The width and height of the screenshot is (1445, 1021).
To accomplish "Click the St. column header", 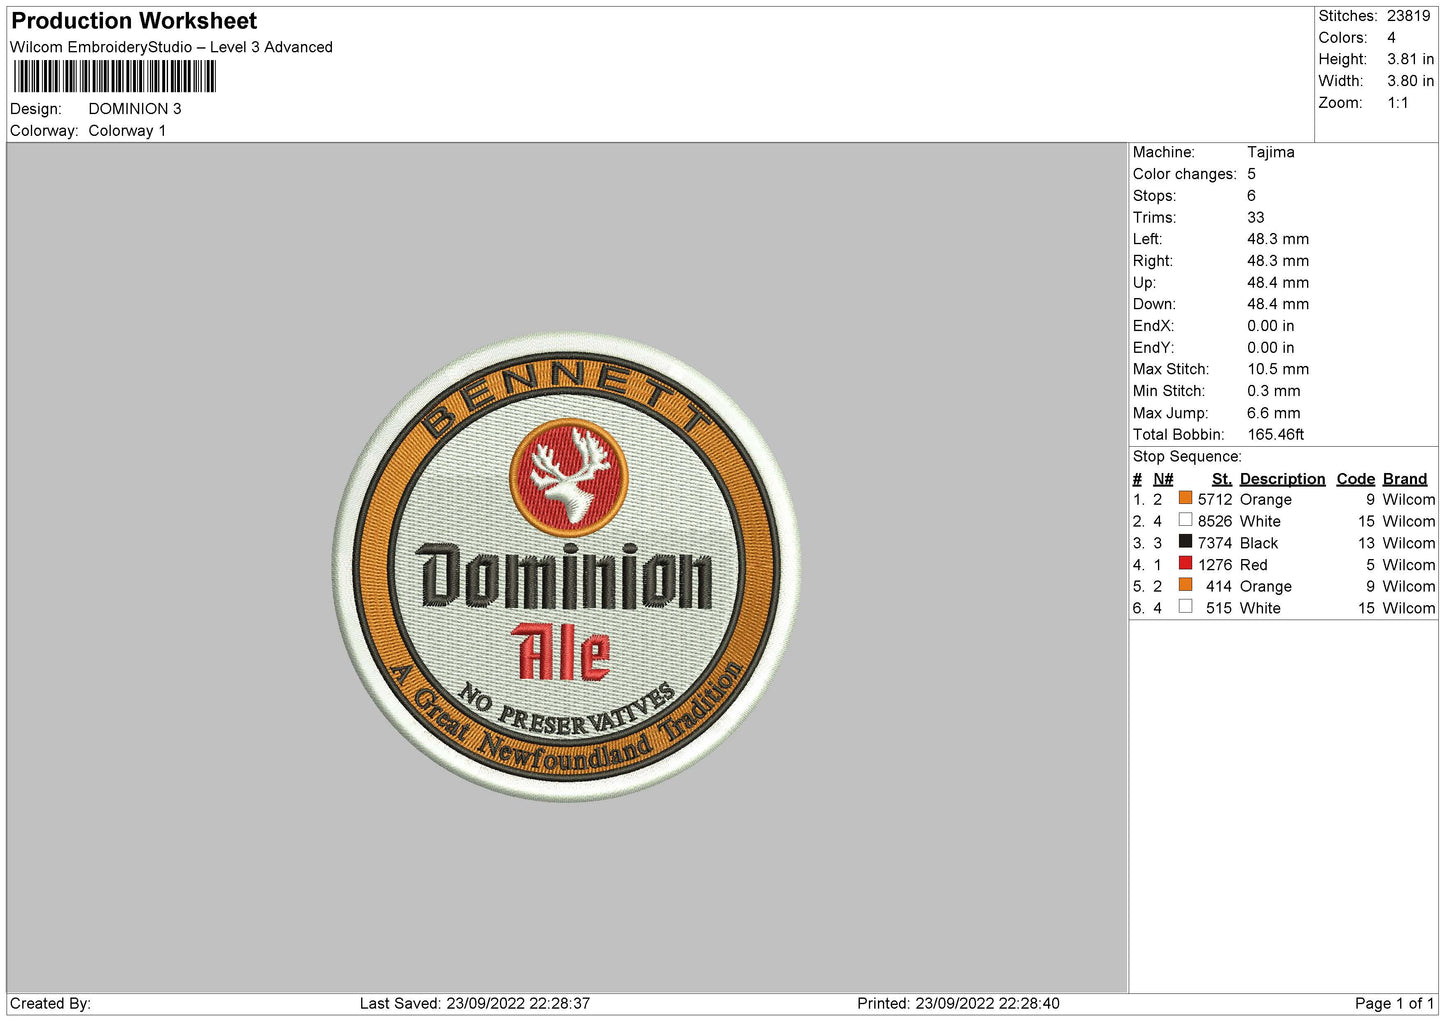I will (x=1221, y=479).
